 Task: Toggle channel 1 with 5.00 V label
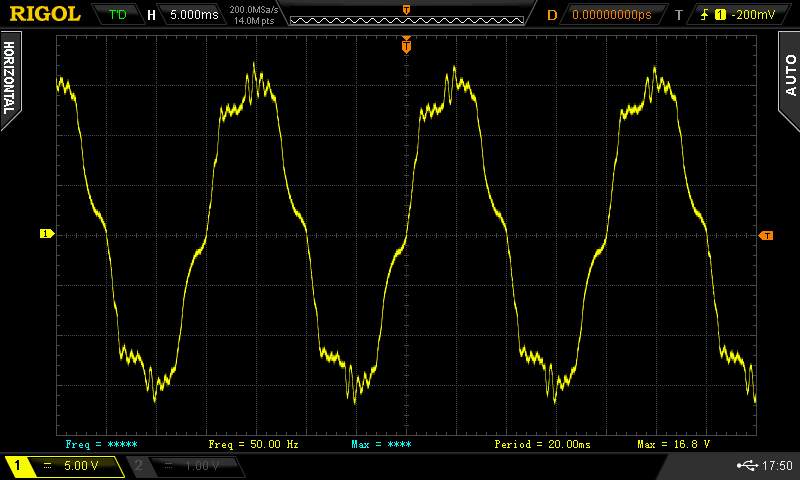[62, 465]
